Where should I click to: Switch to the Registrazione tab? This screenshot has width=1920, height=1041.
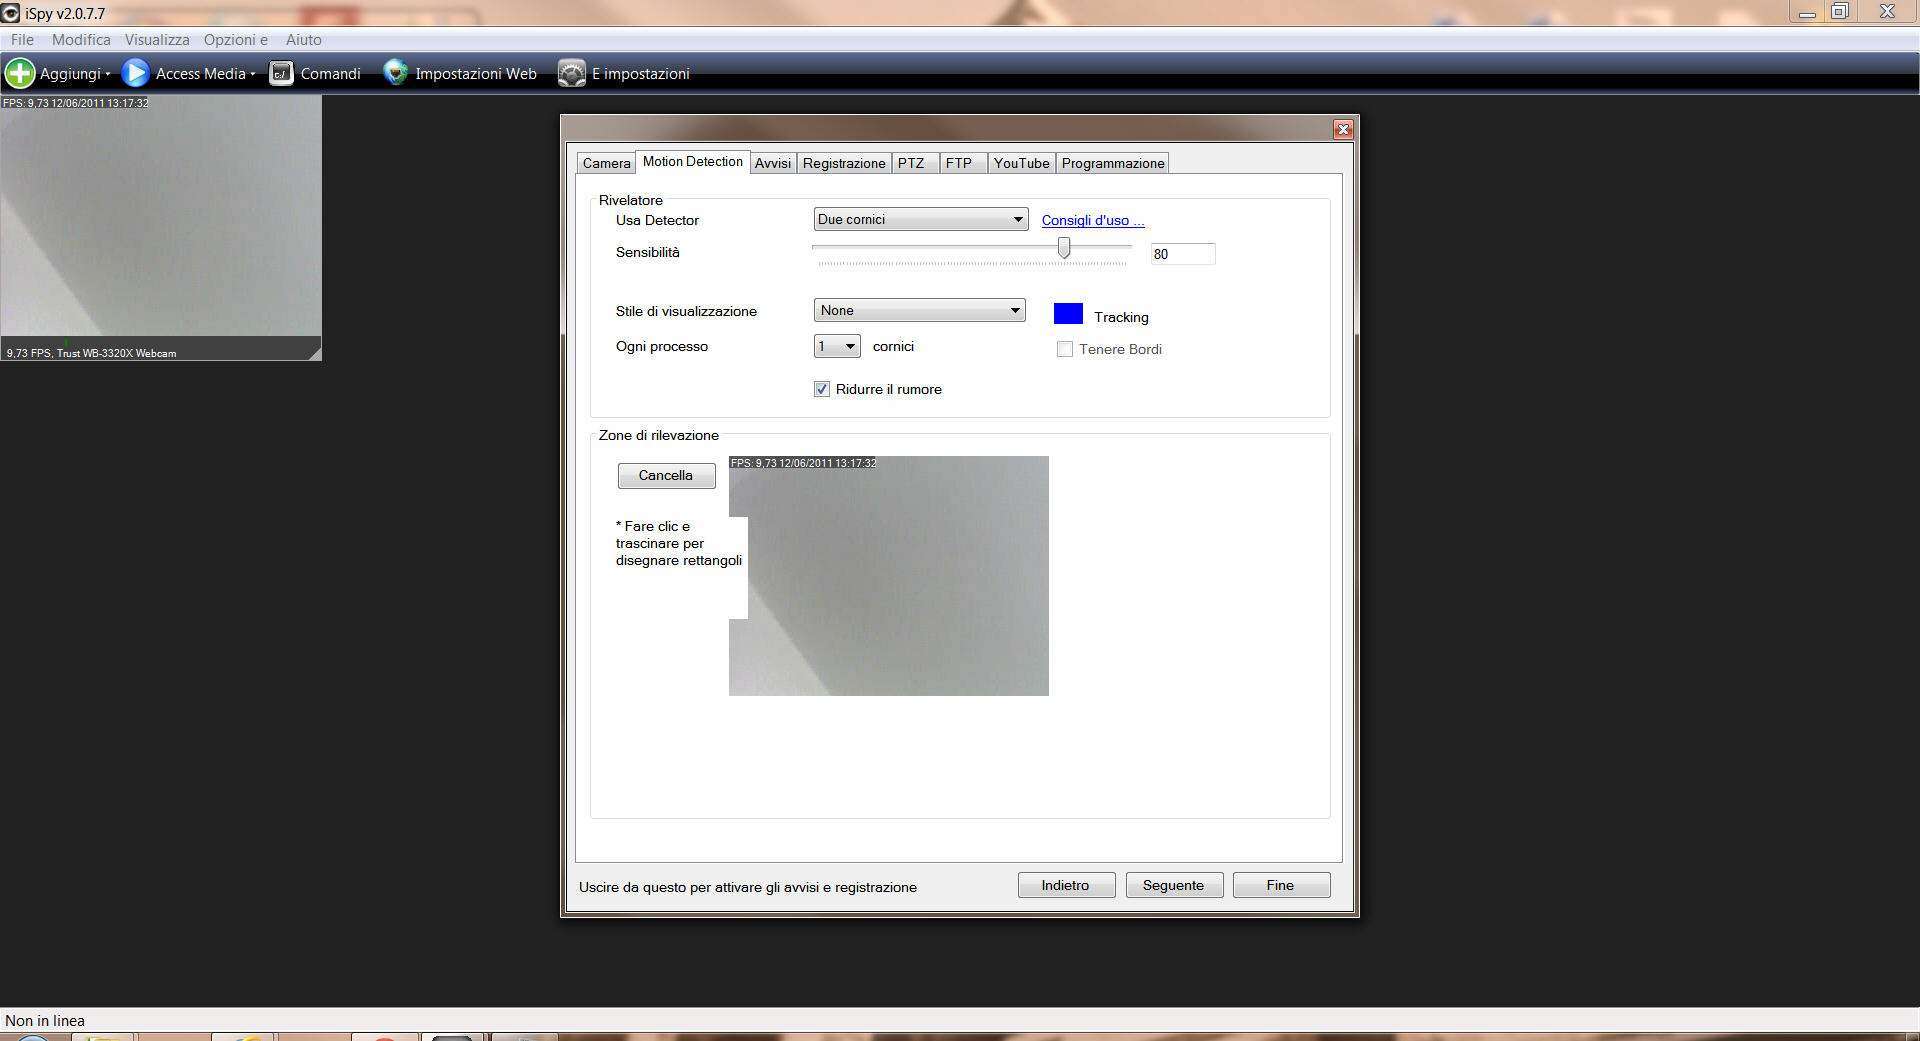tap(843, 163)
